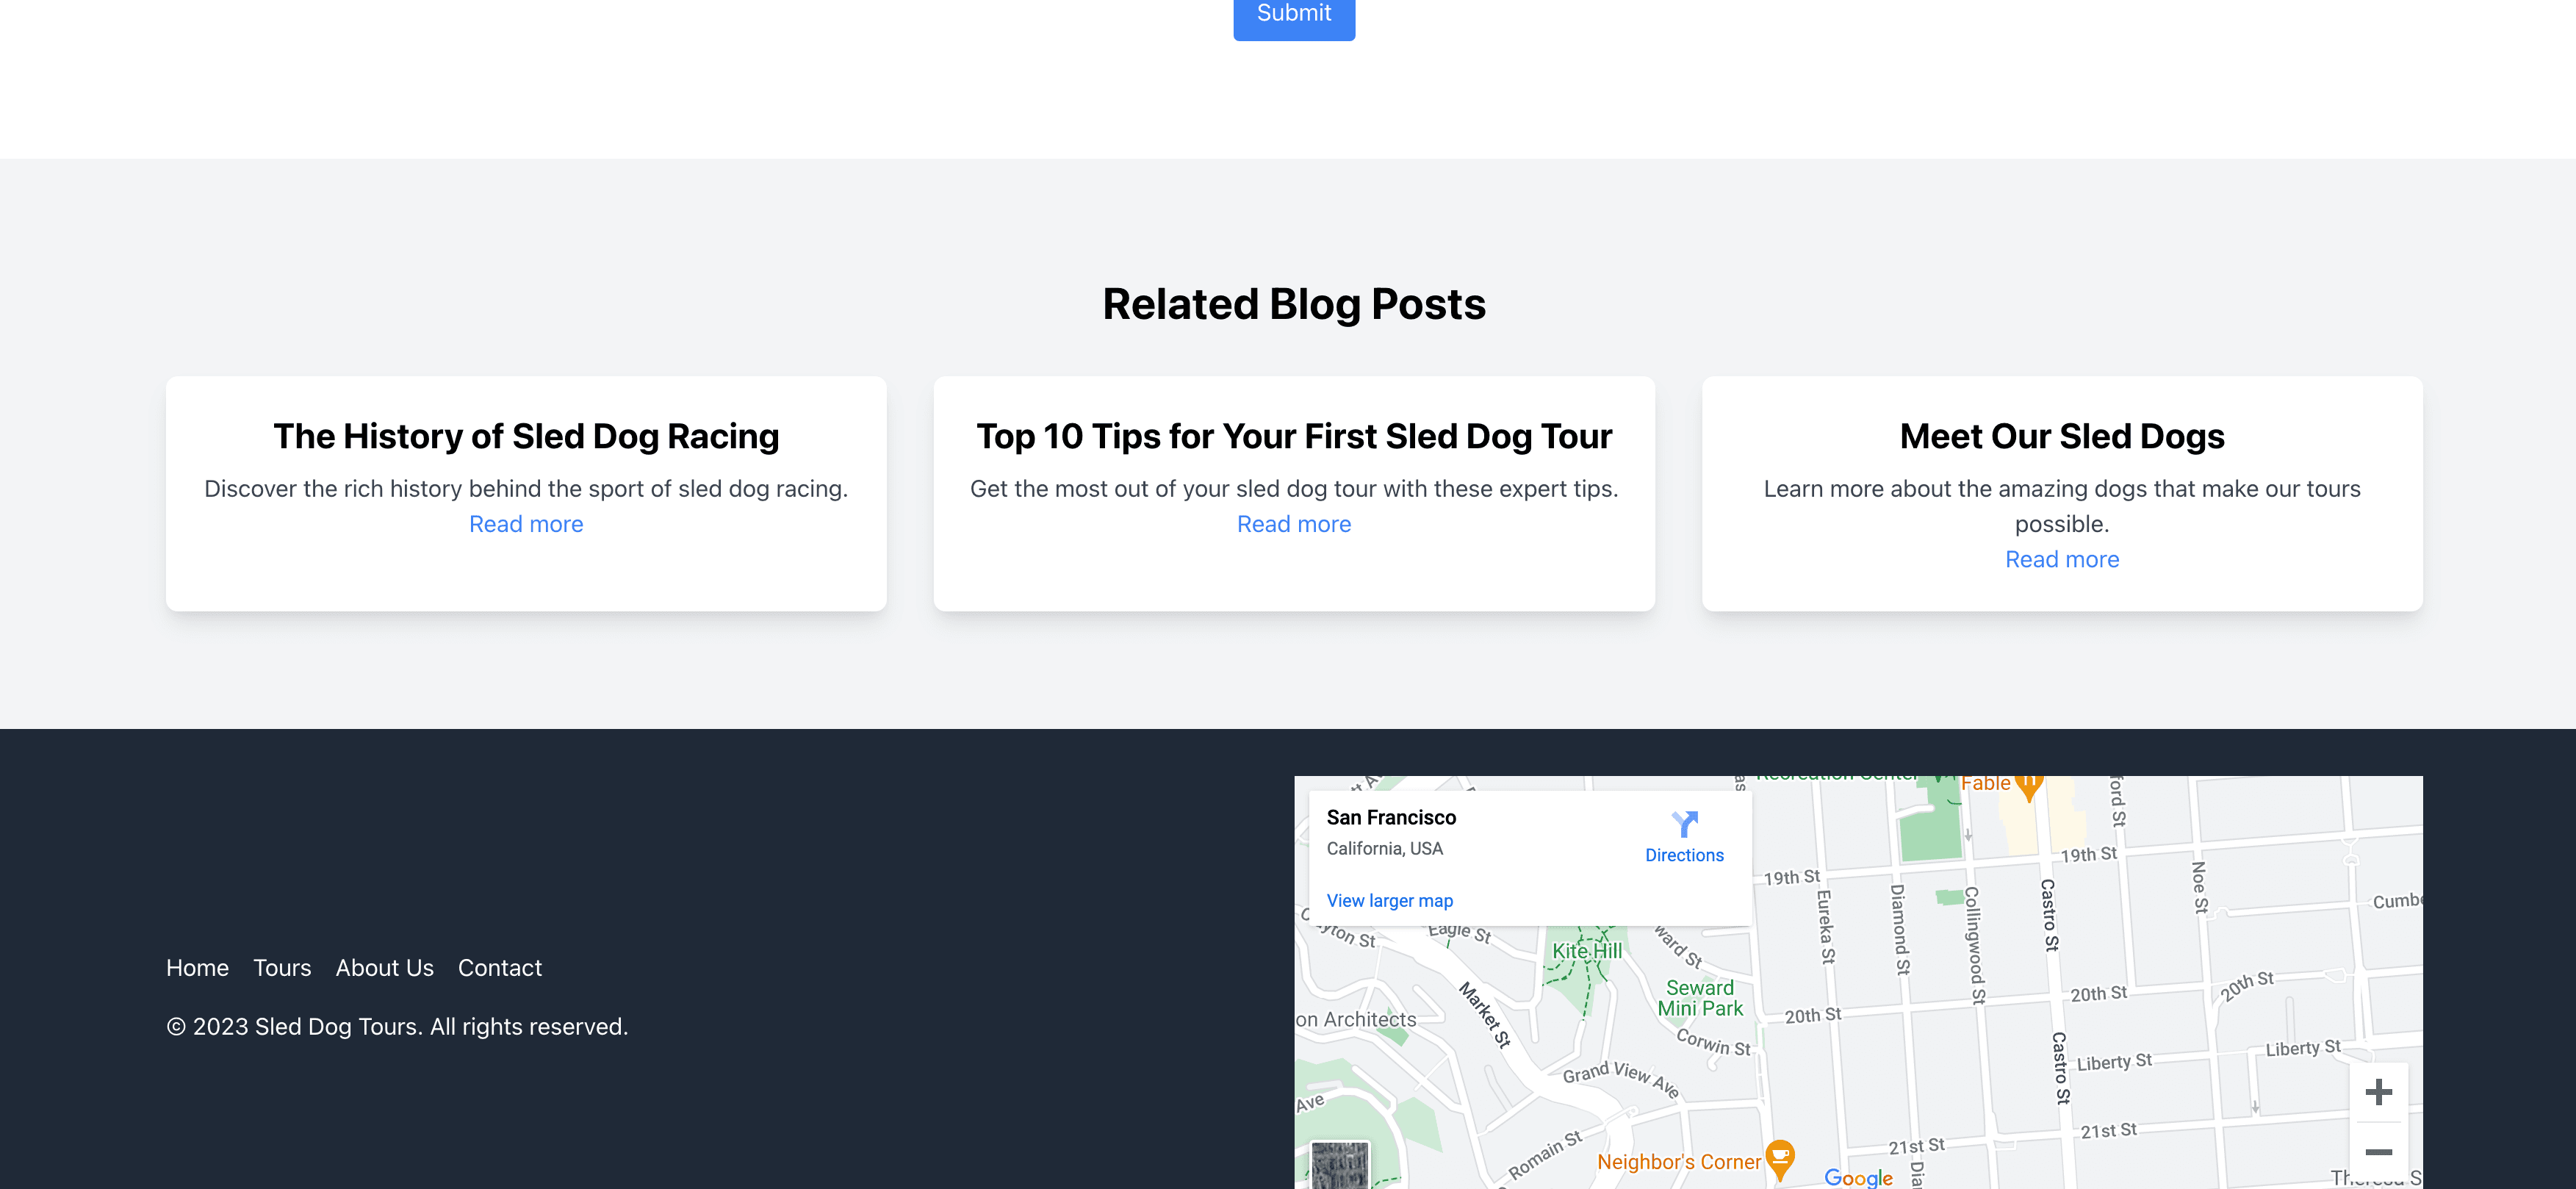The image size is (2576, 1189).
Task: Select the Kite Hill label on map
Action: 1587,951
